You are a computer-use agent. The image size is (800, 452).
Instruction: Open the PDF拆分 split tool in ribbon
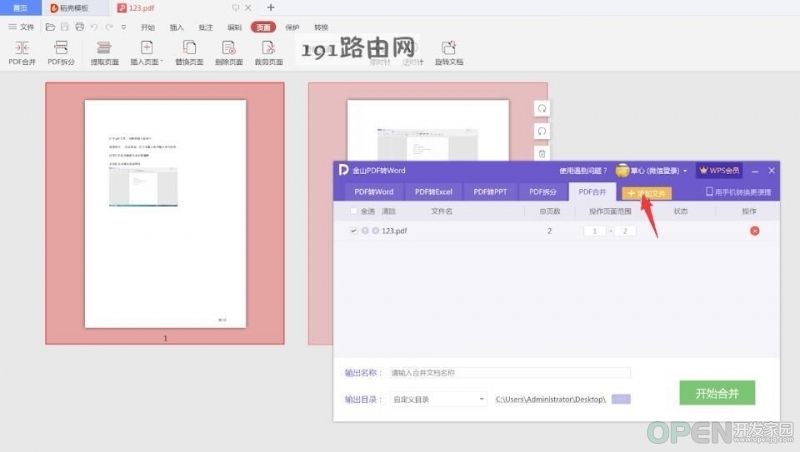[61, 53]
